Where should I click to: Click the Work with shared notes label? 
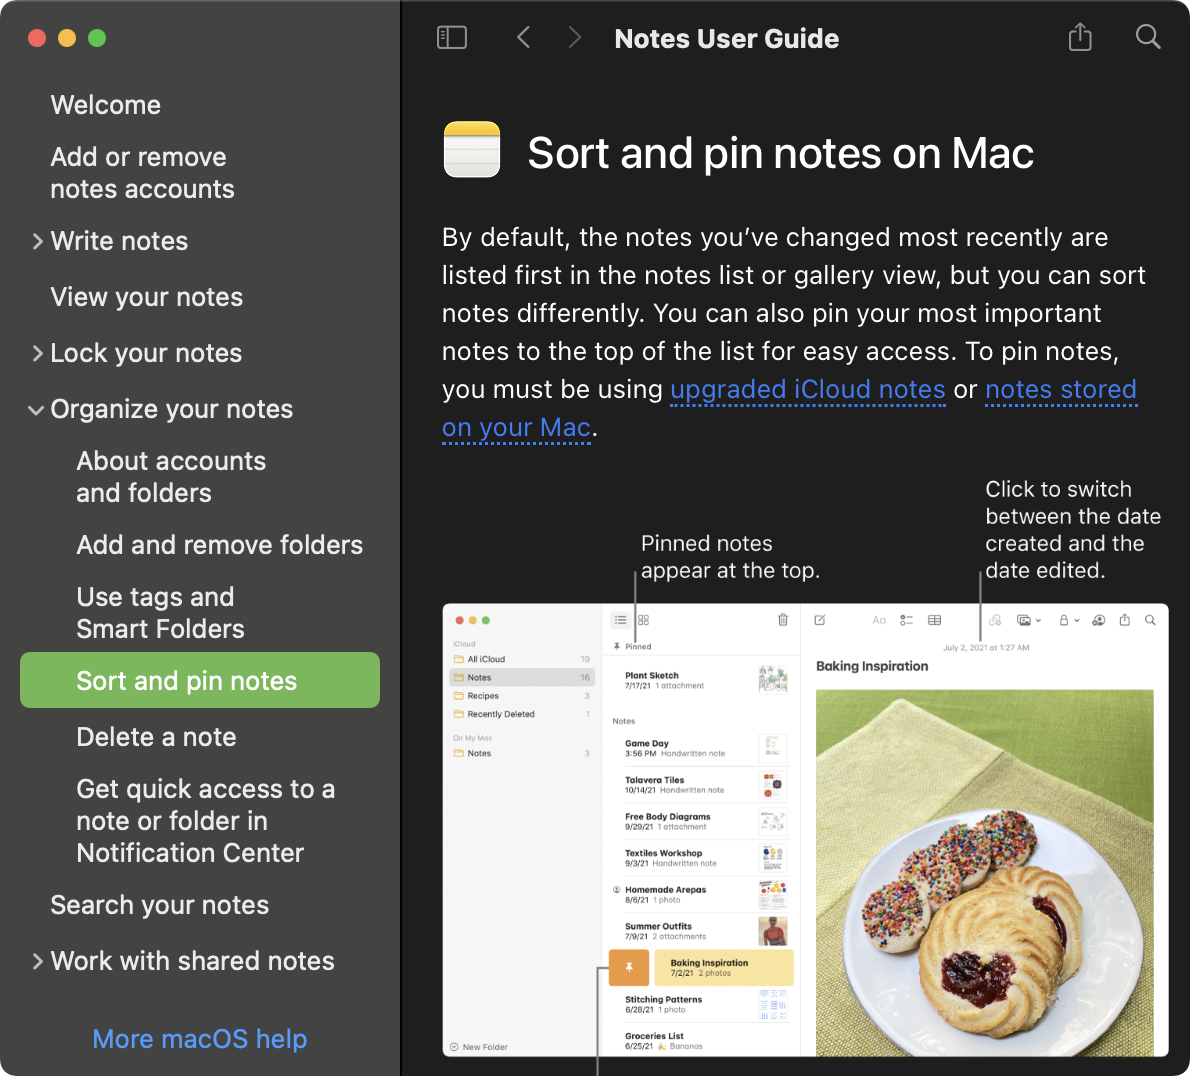click(192, 961)
